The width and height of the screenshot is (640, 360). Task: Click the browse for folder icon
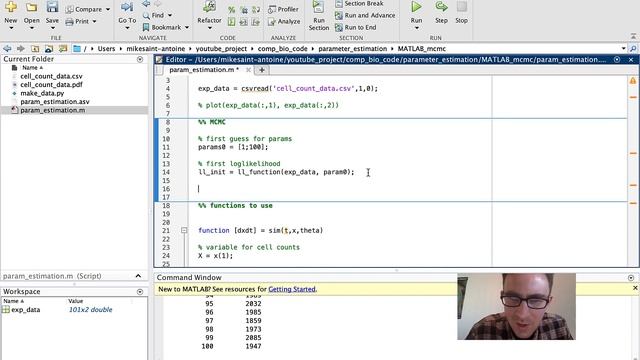49,49
